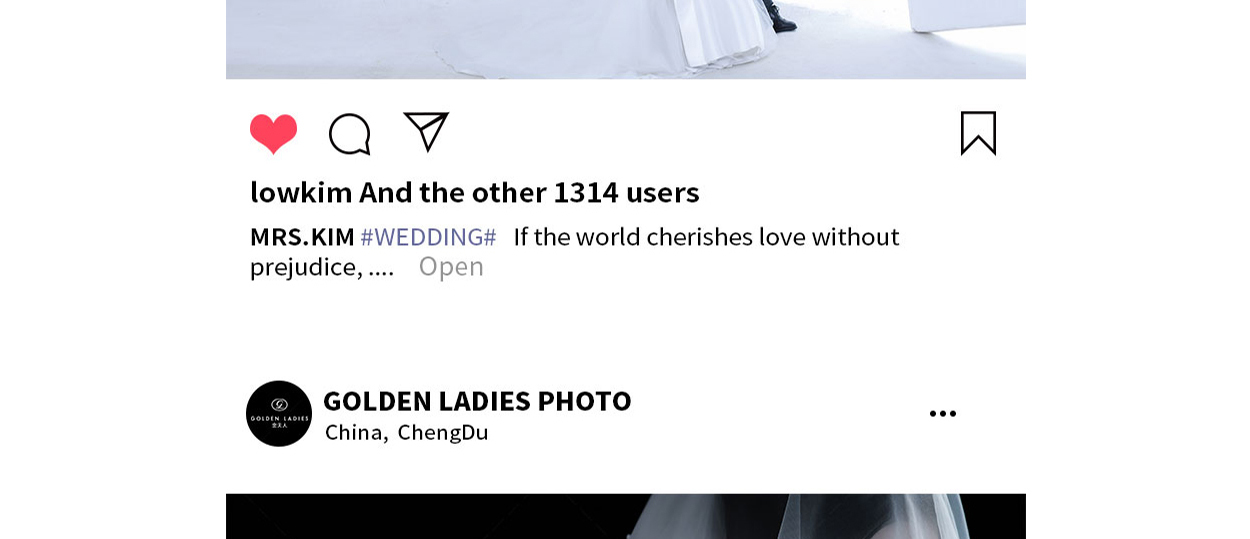Open lowkim's profile from the likes line
This screenshot has width=1250, height=539.
pos(301,192)
